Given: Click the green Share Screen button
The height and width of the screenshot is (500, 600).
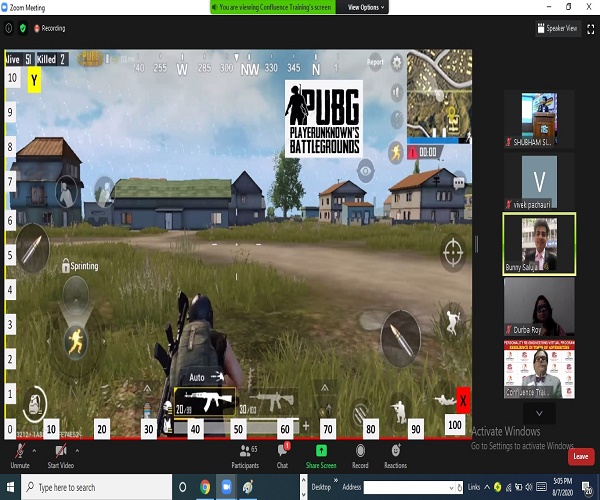Looking at the screenshot, I should 321,456.
